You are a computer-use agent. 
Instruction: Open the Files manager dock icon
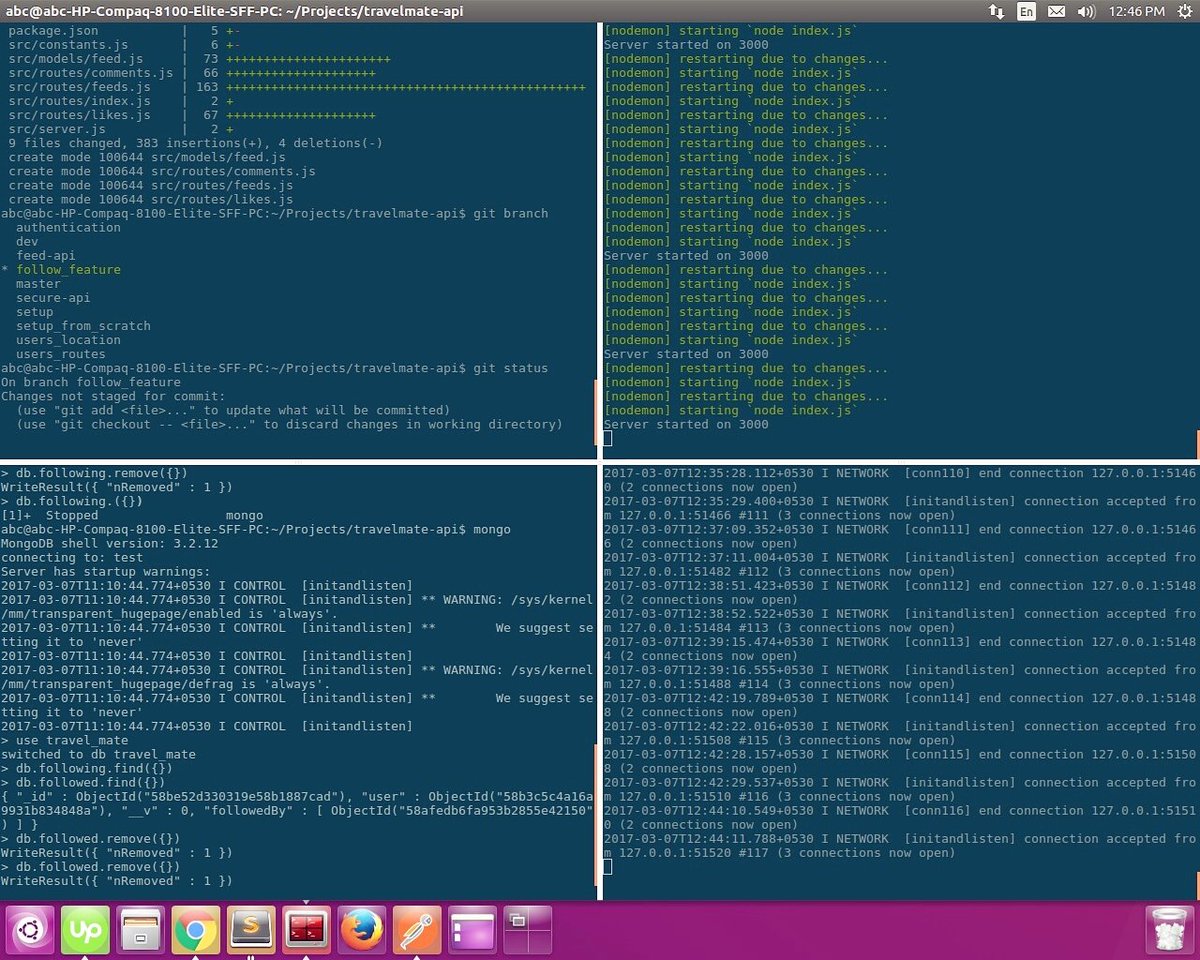140,932
